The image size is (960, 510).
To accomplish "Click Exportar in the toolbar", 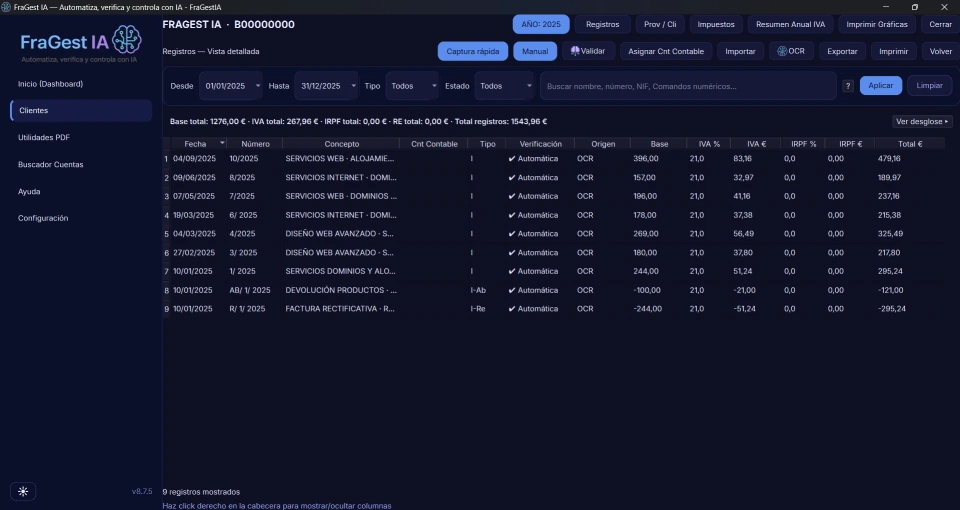I will [x=842, y=51].
